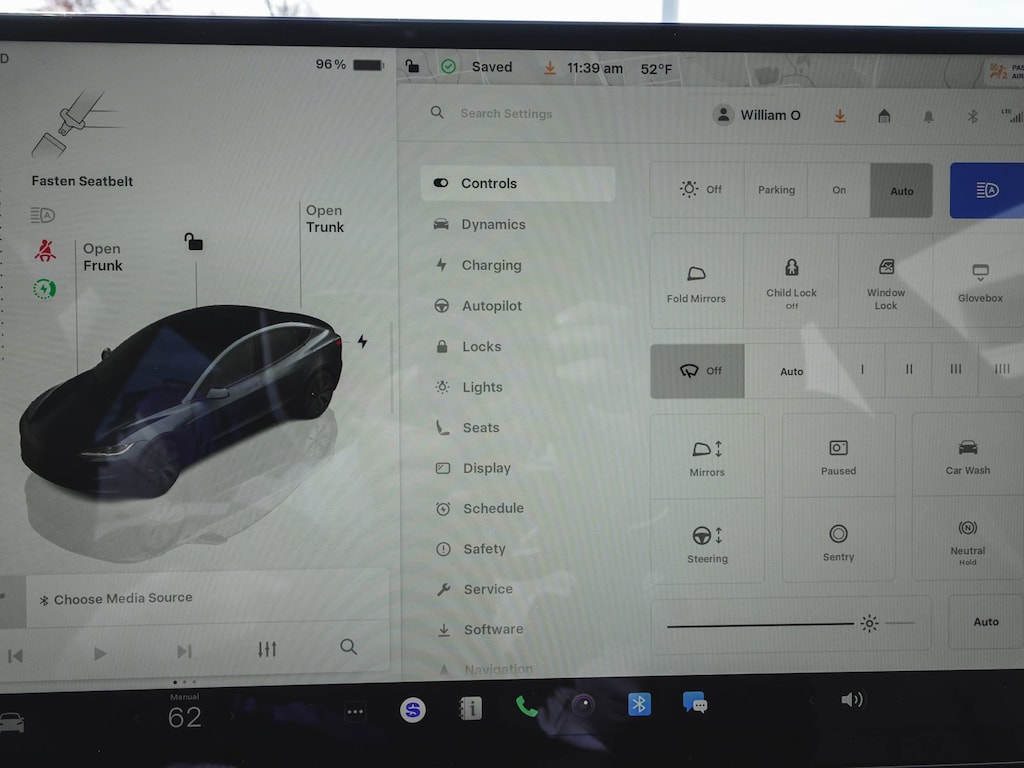This screenshot has width=1024, height=768.
Task: Toggle the auto high beam button
Action: (x=987, y=190)
